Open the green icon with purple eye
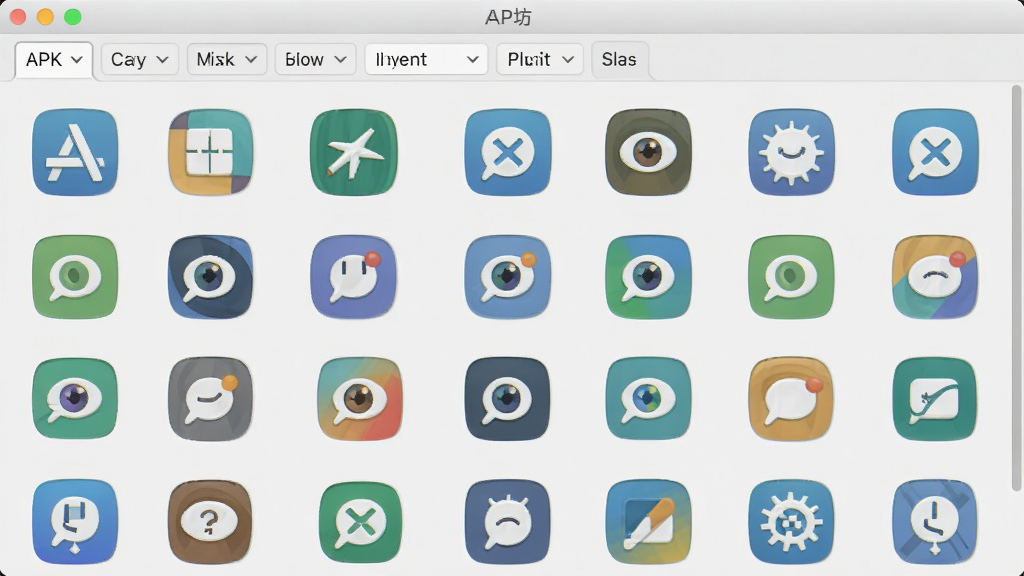This screenshot has width=1024, height=576. pyautogui.click(x=75, y=398)
